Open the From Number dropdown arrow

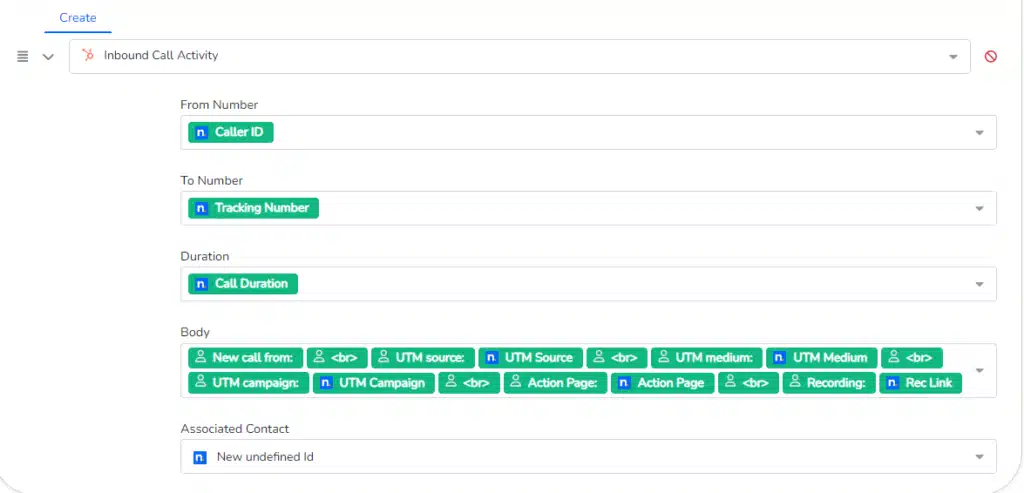click(x=980, y=133)
